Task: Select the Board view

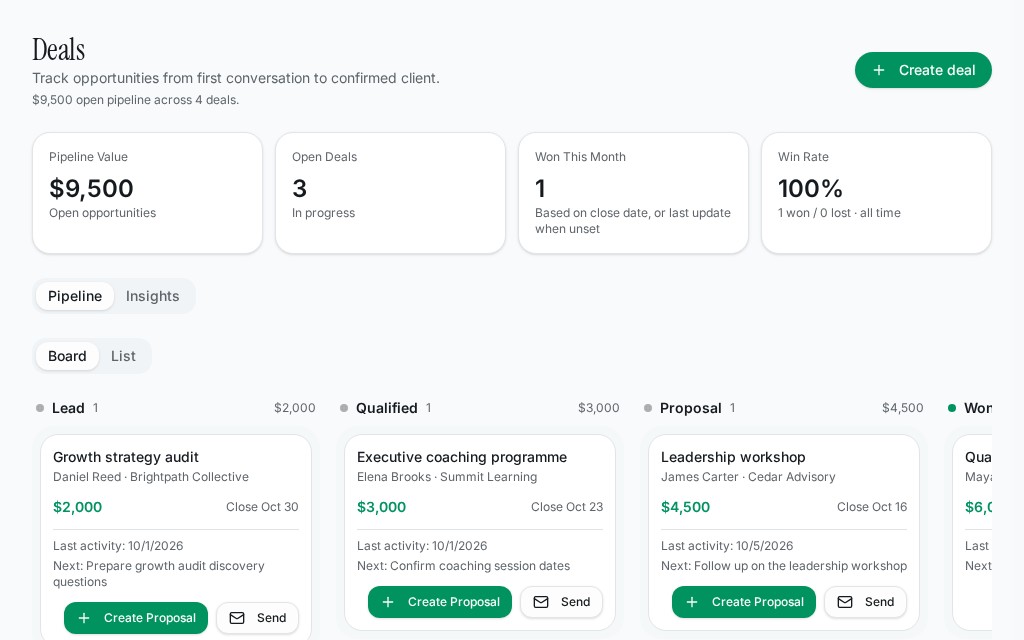Action: tap(67, 356)
